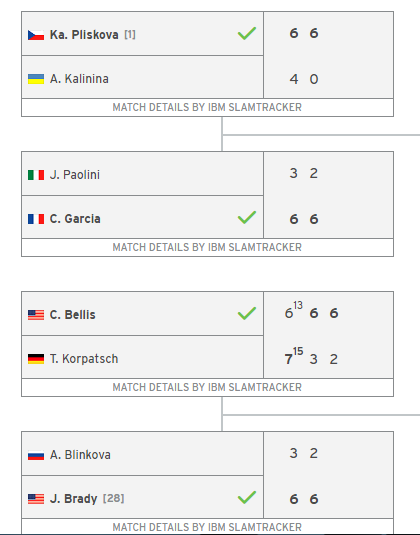This screenshot has width=420, height=535.
Task: Click J. Brady seeded player name
Action: [x=73, y=499]
